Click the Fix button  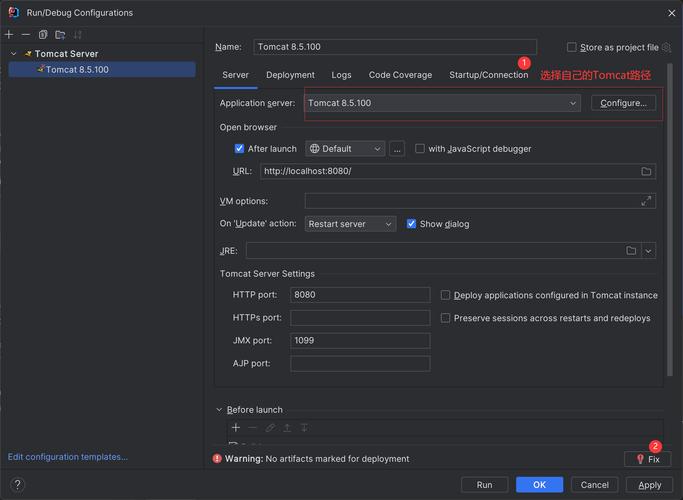pos(648,459)
